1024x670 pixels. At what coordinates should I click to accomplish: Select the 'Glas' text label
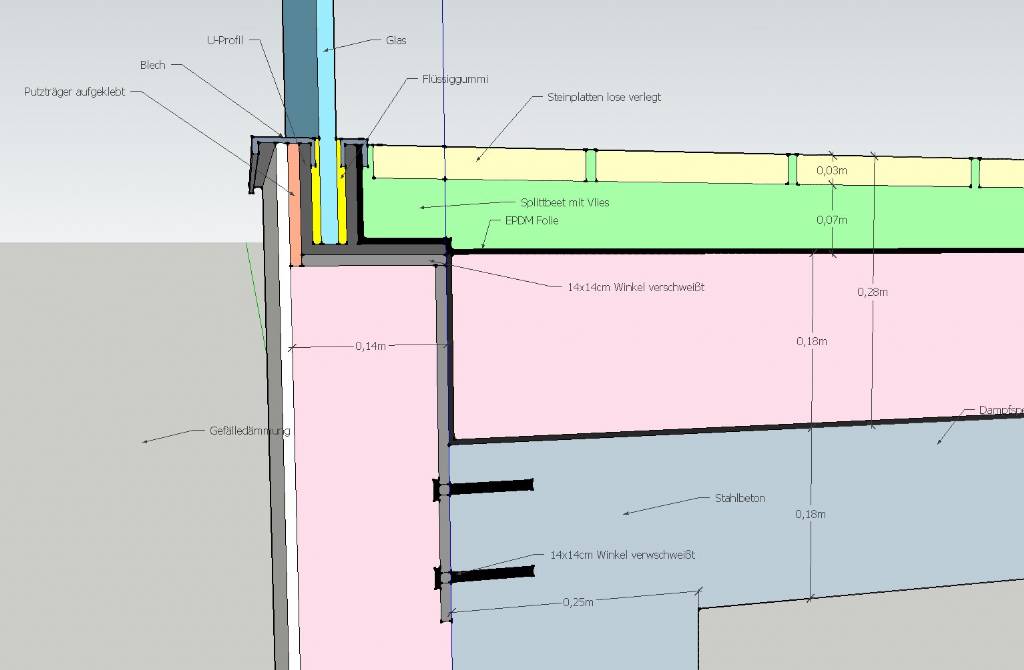click(x=396, y=41)
